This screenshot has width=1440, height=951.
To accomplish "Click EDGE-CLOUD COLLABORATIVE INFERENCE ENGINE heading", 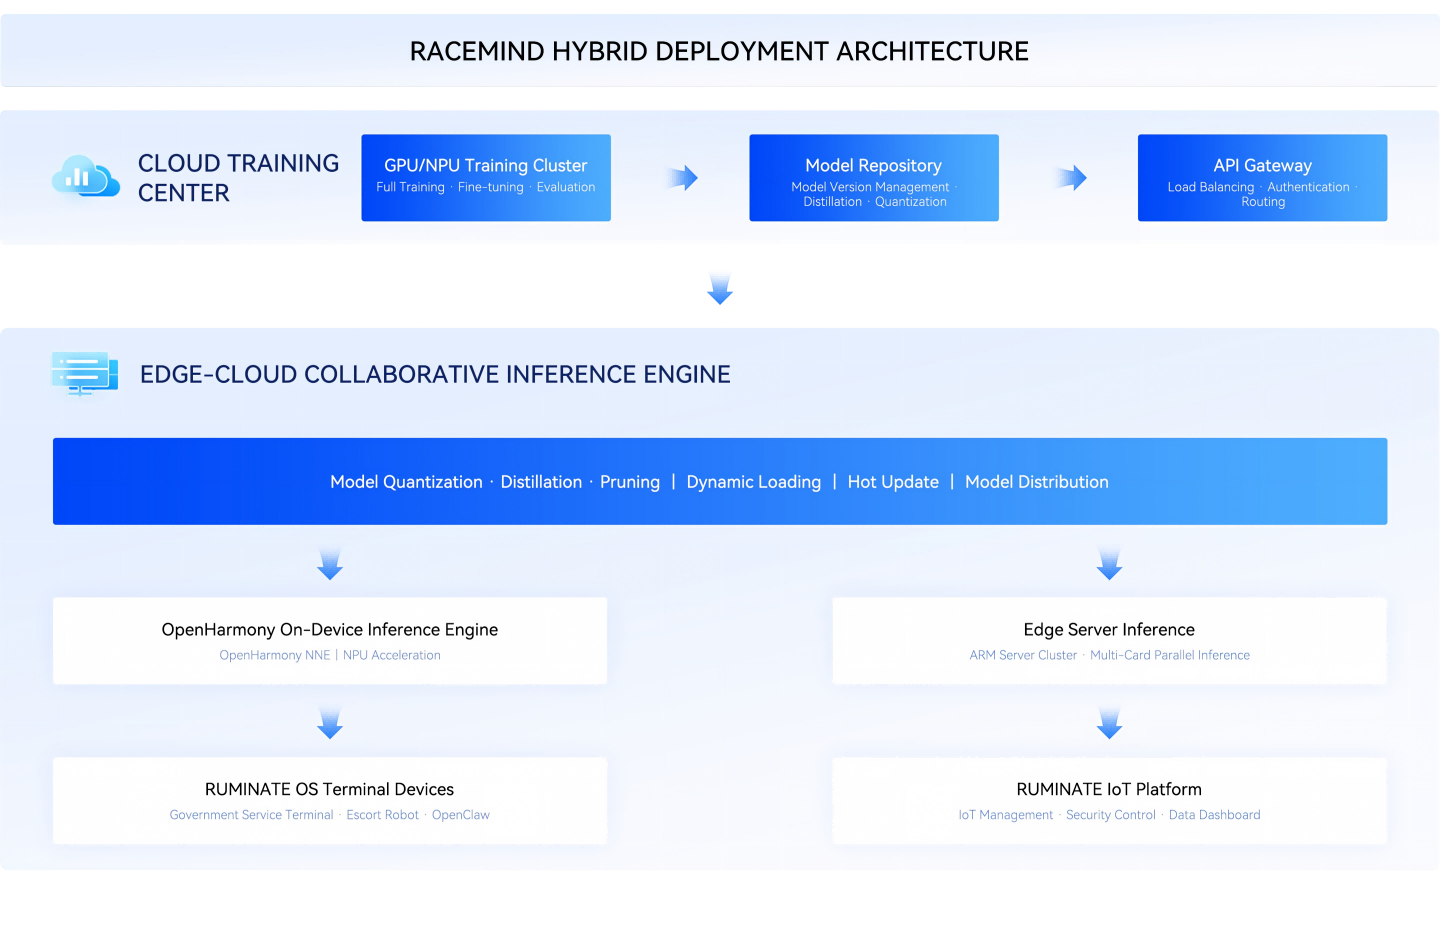I will click(x=435, y=374).
